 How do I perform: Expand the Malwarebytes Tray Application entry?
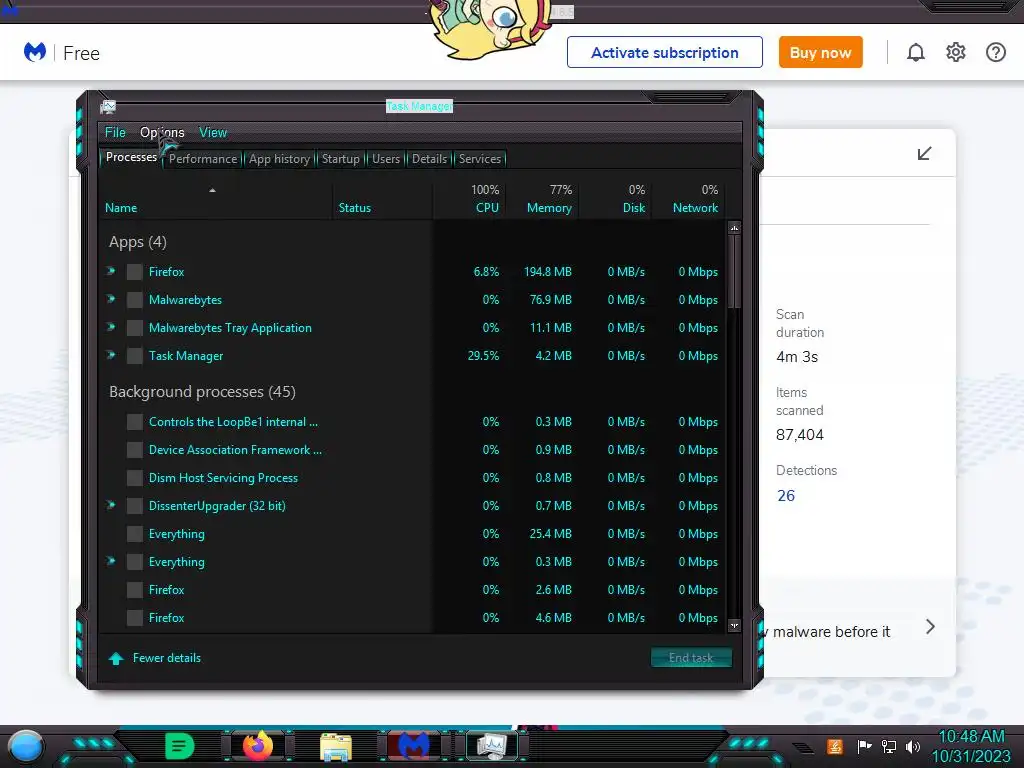112,327
